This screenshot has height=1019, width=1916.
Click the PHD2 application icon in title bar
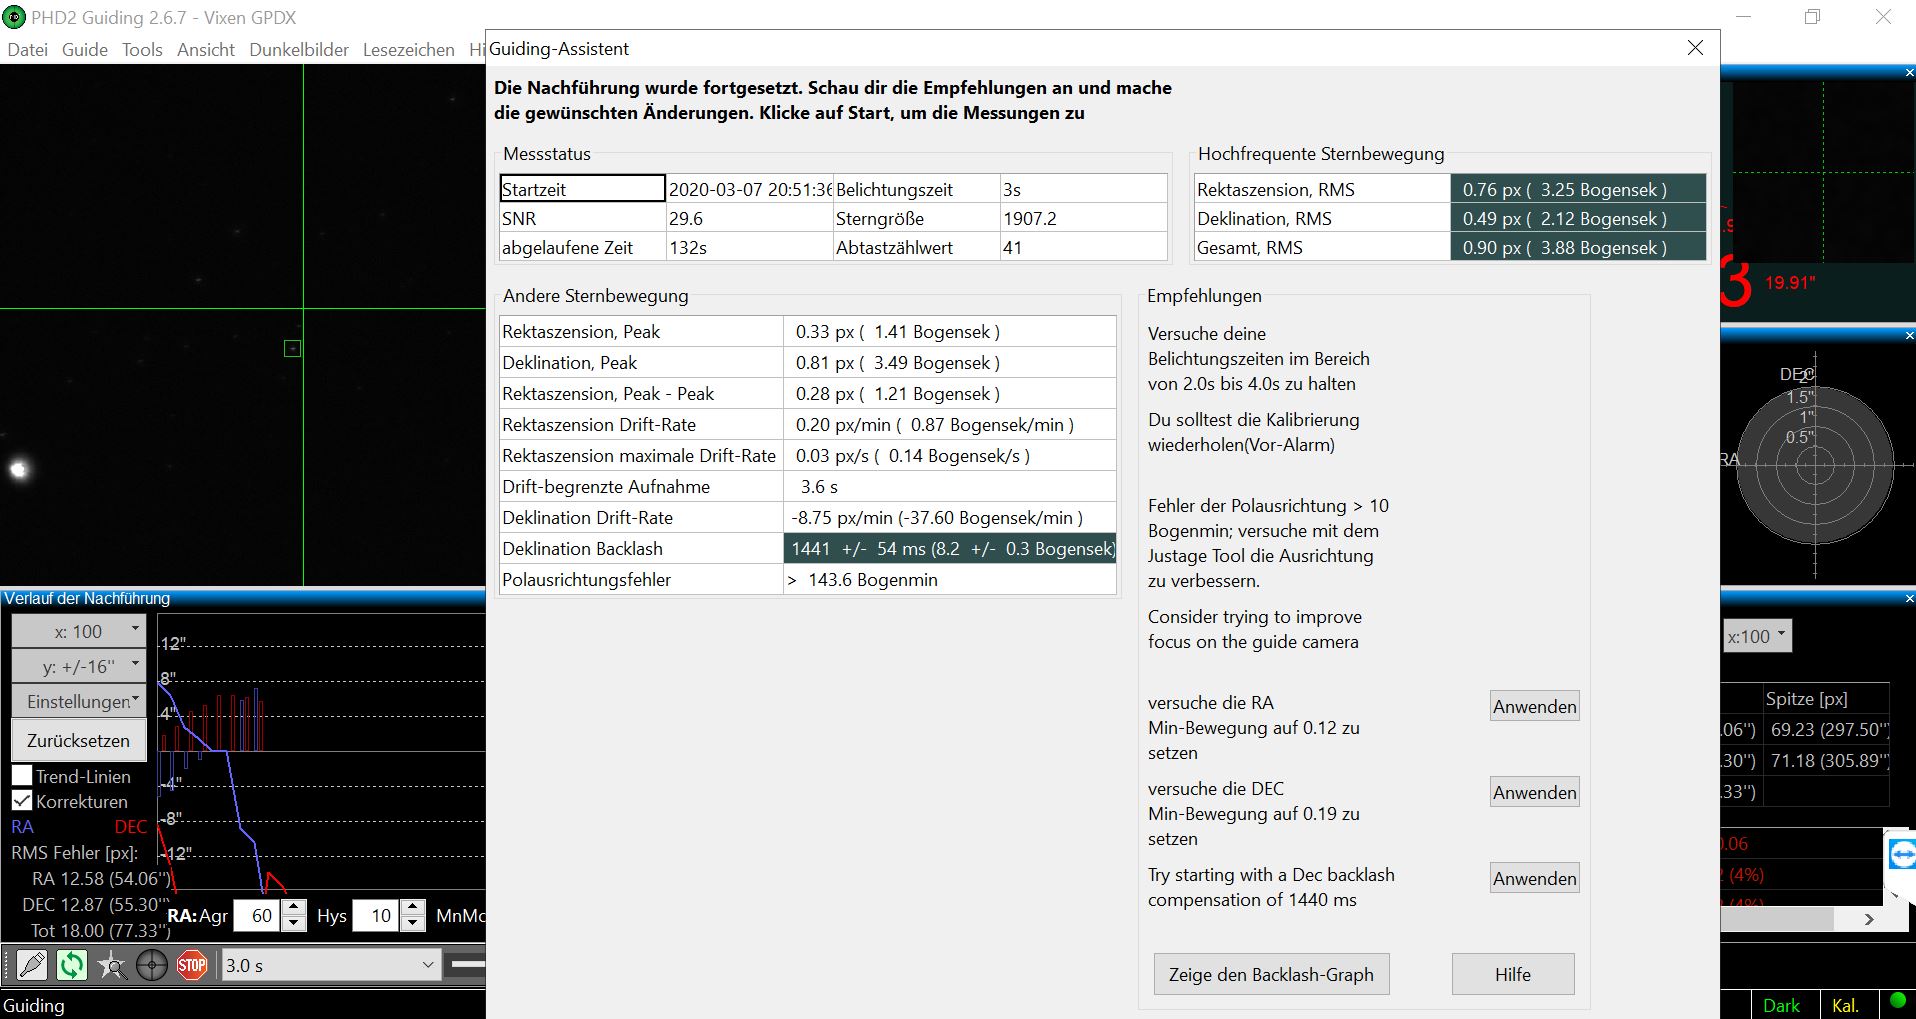click(x=14, y=17)
